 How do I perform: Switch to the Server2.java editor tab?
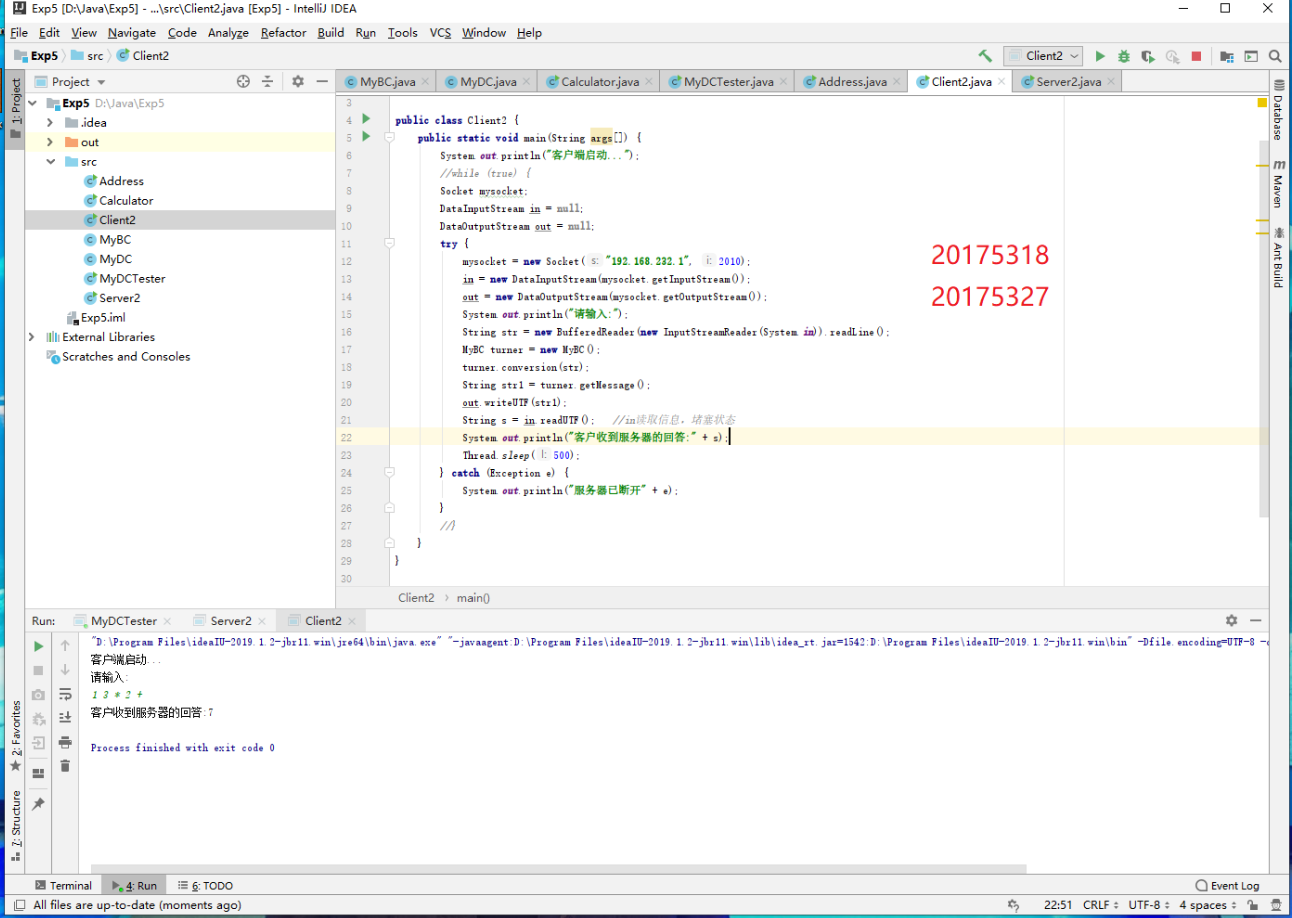1068,82
